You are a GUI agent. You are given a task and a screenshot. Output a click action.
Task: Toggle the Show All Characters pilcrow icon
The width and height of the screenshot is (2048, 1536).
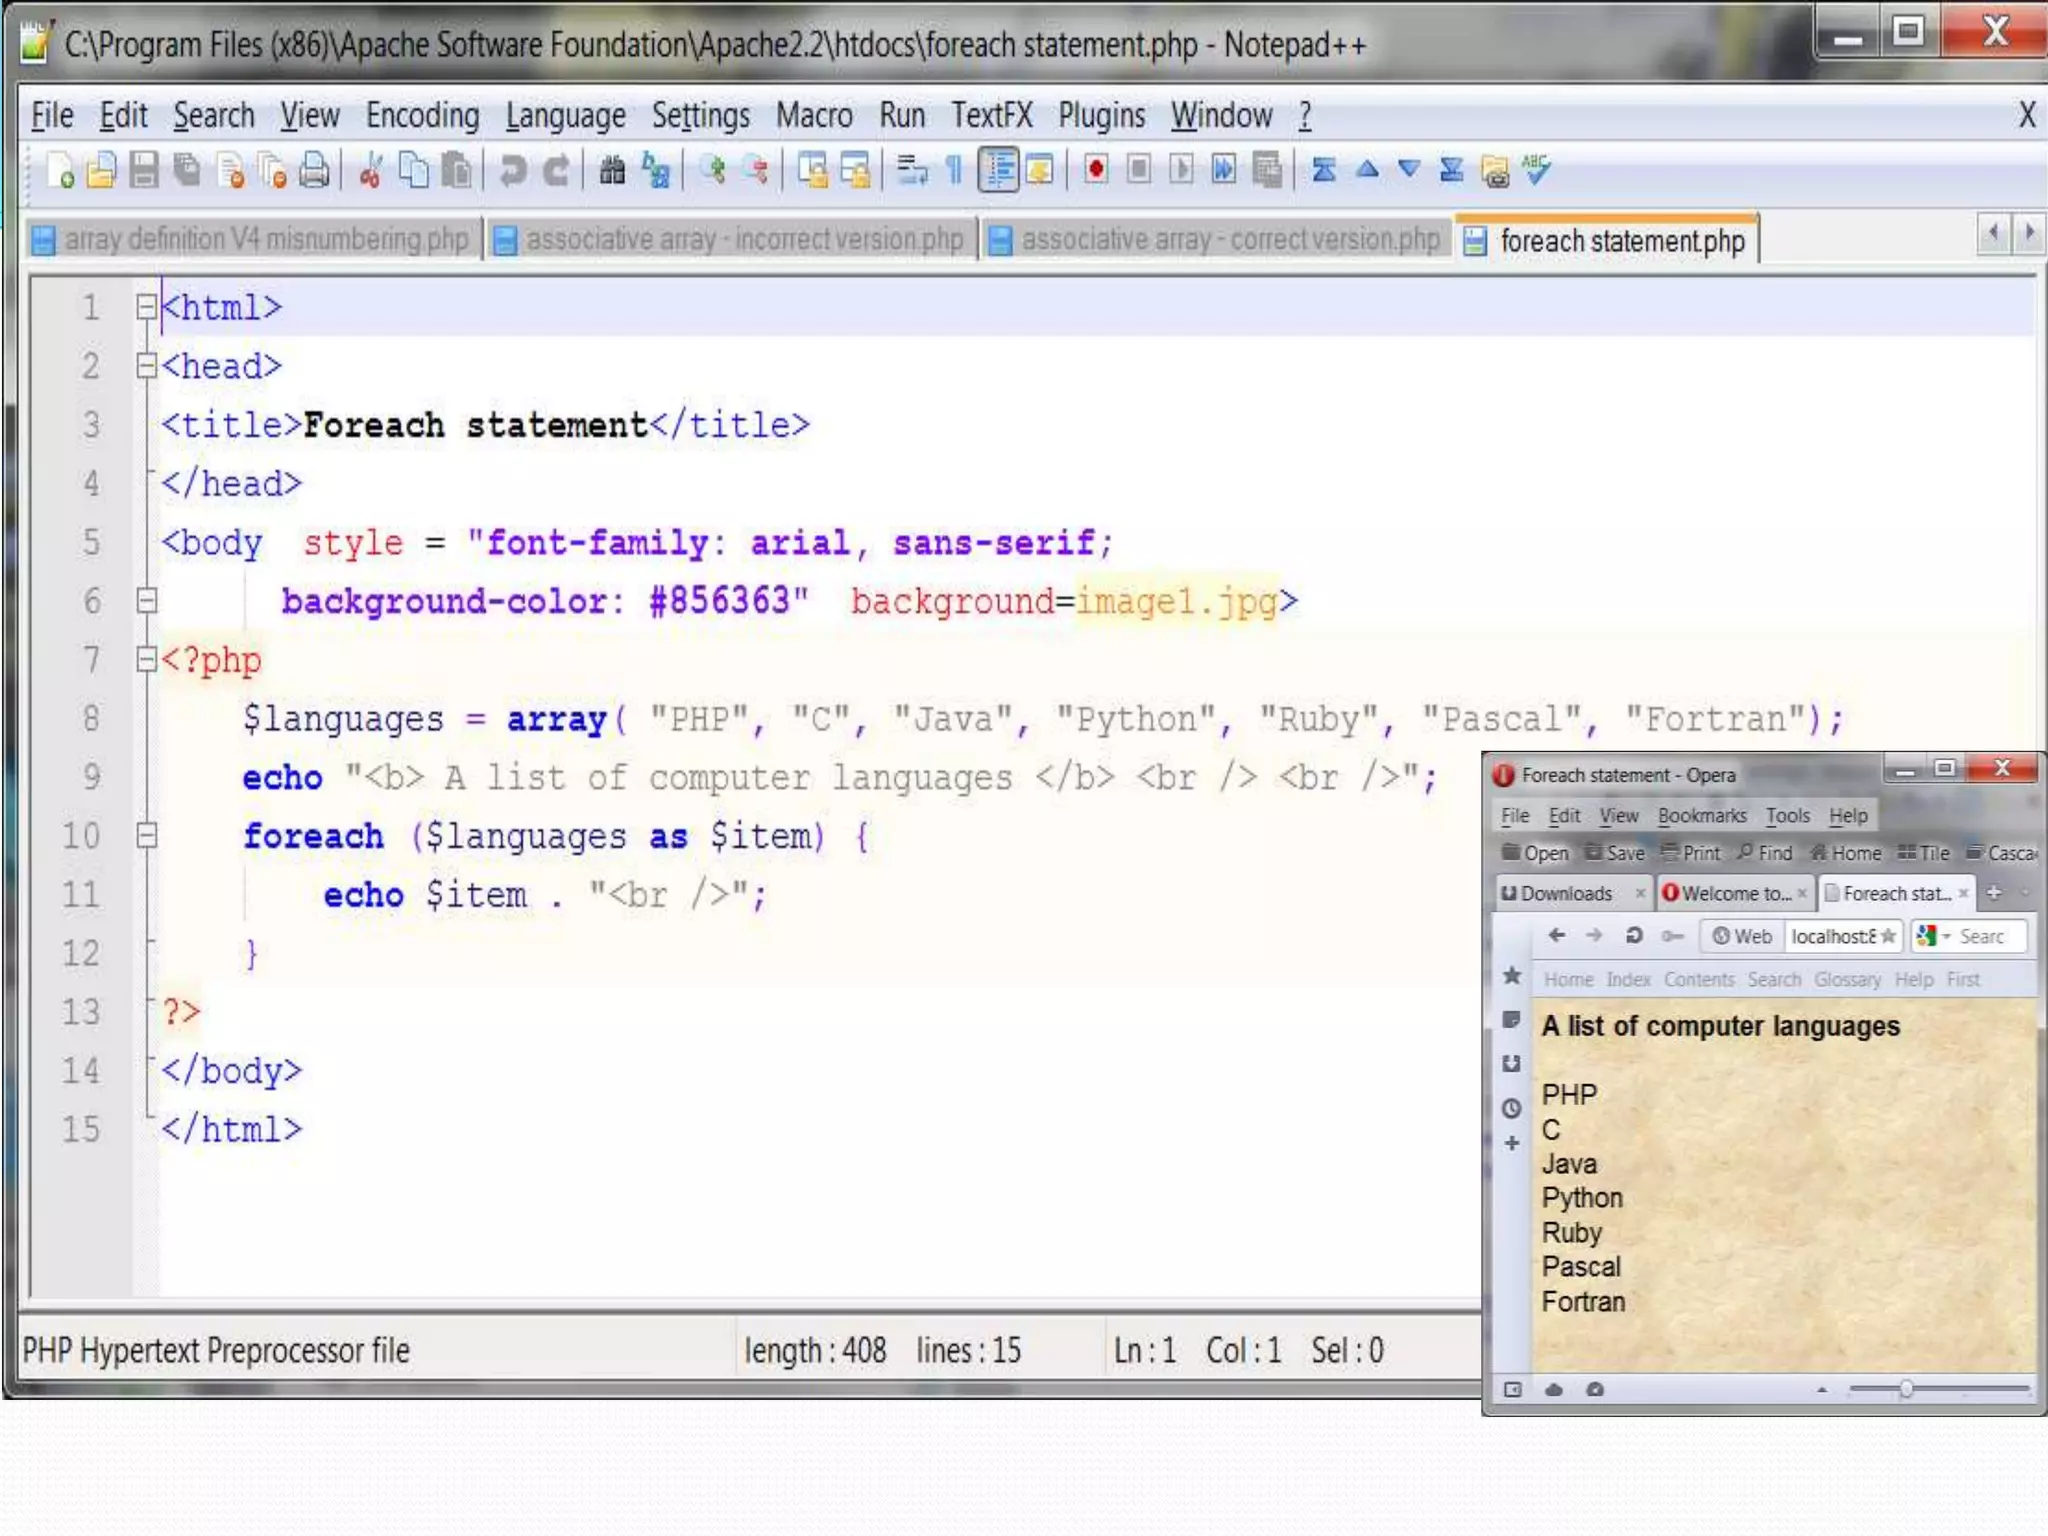[955, 171]
